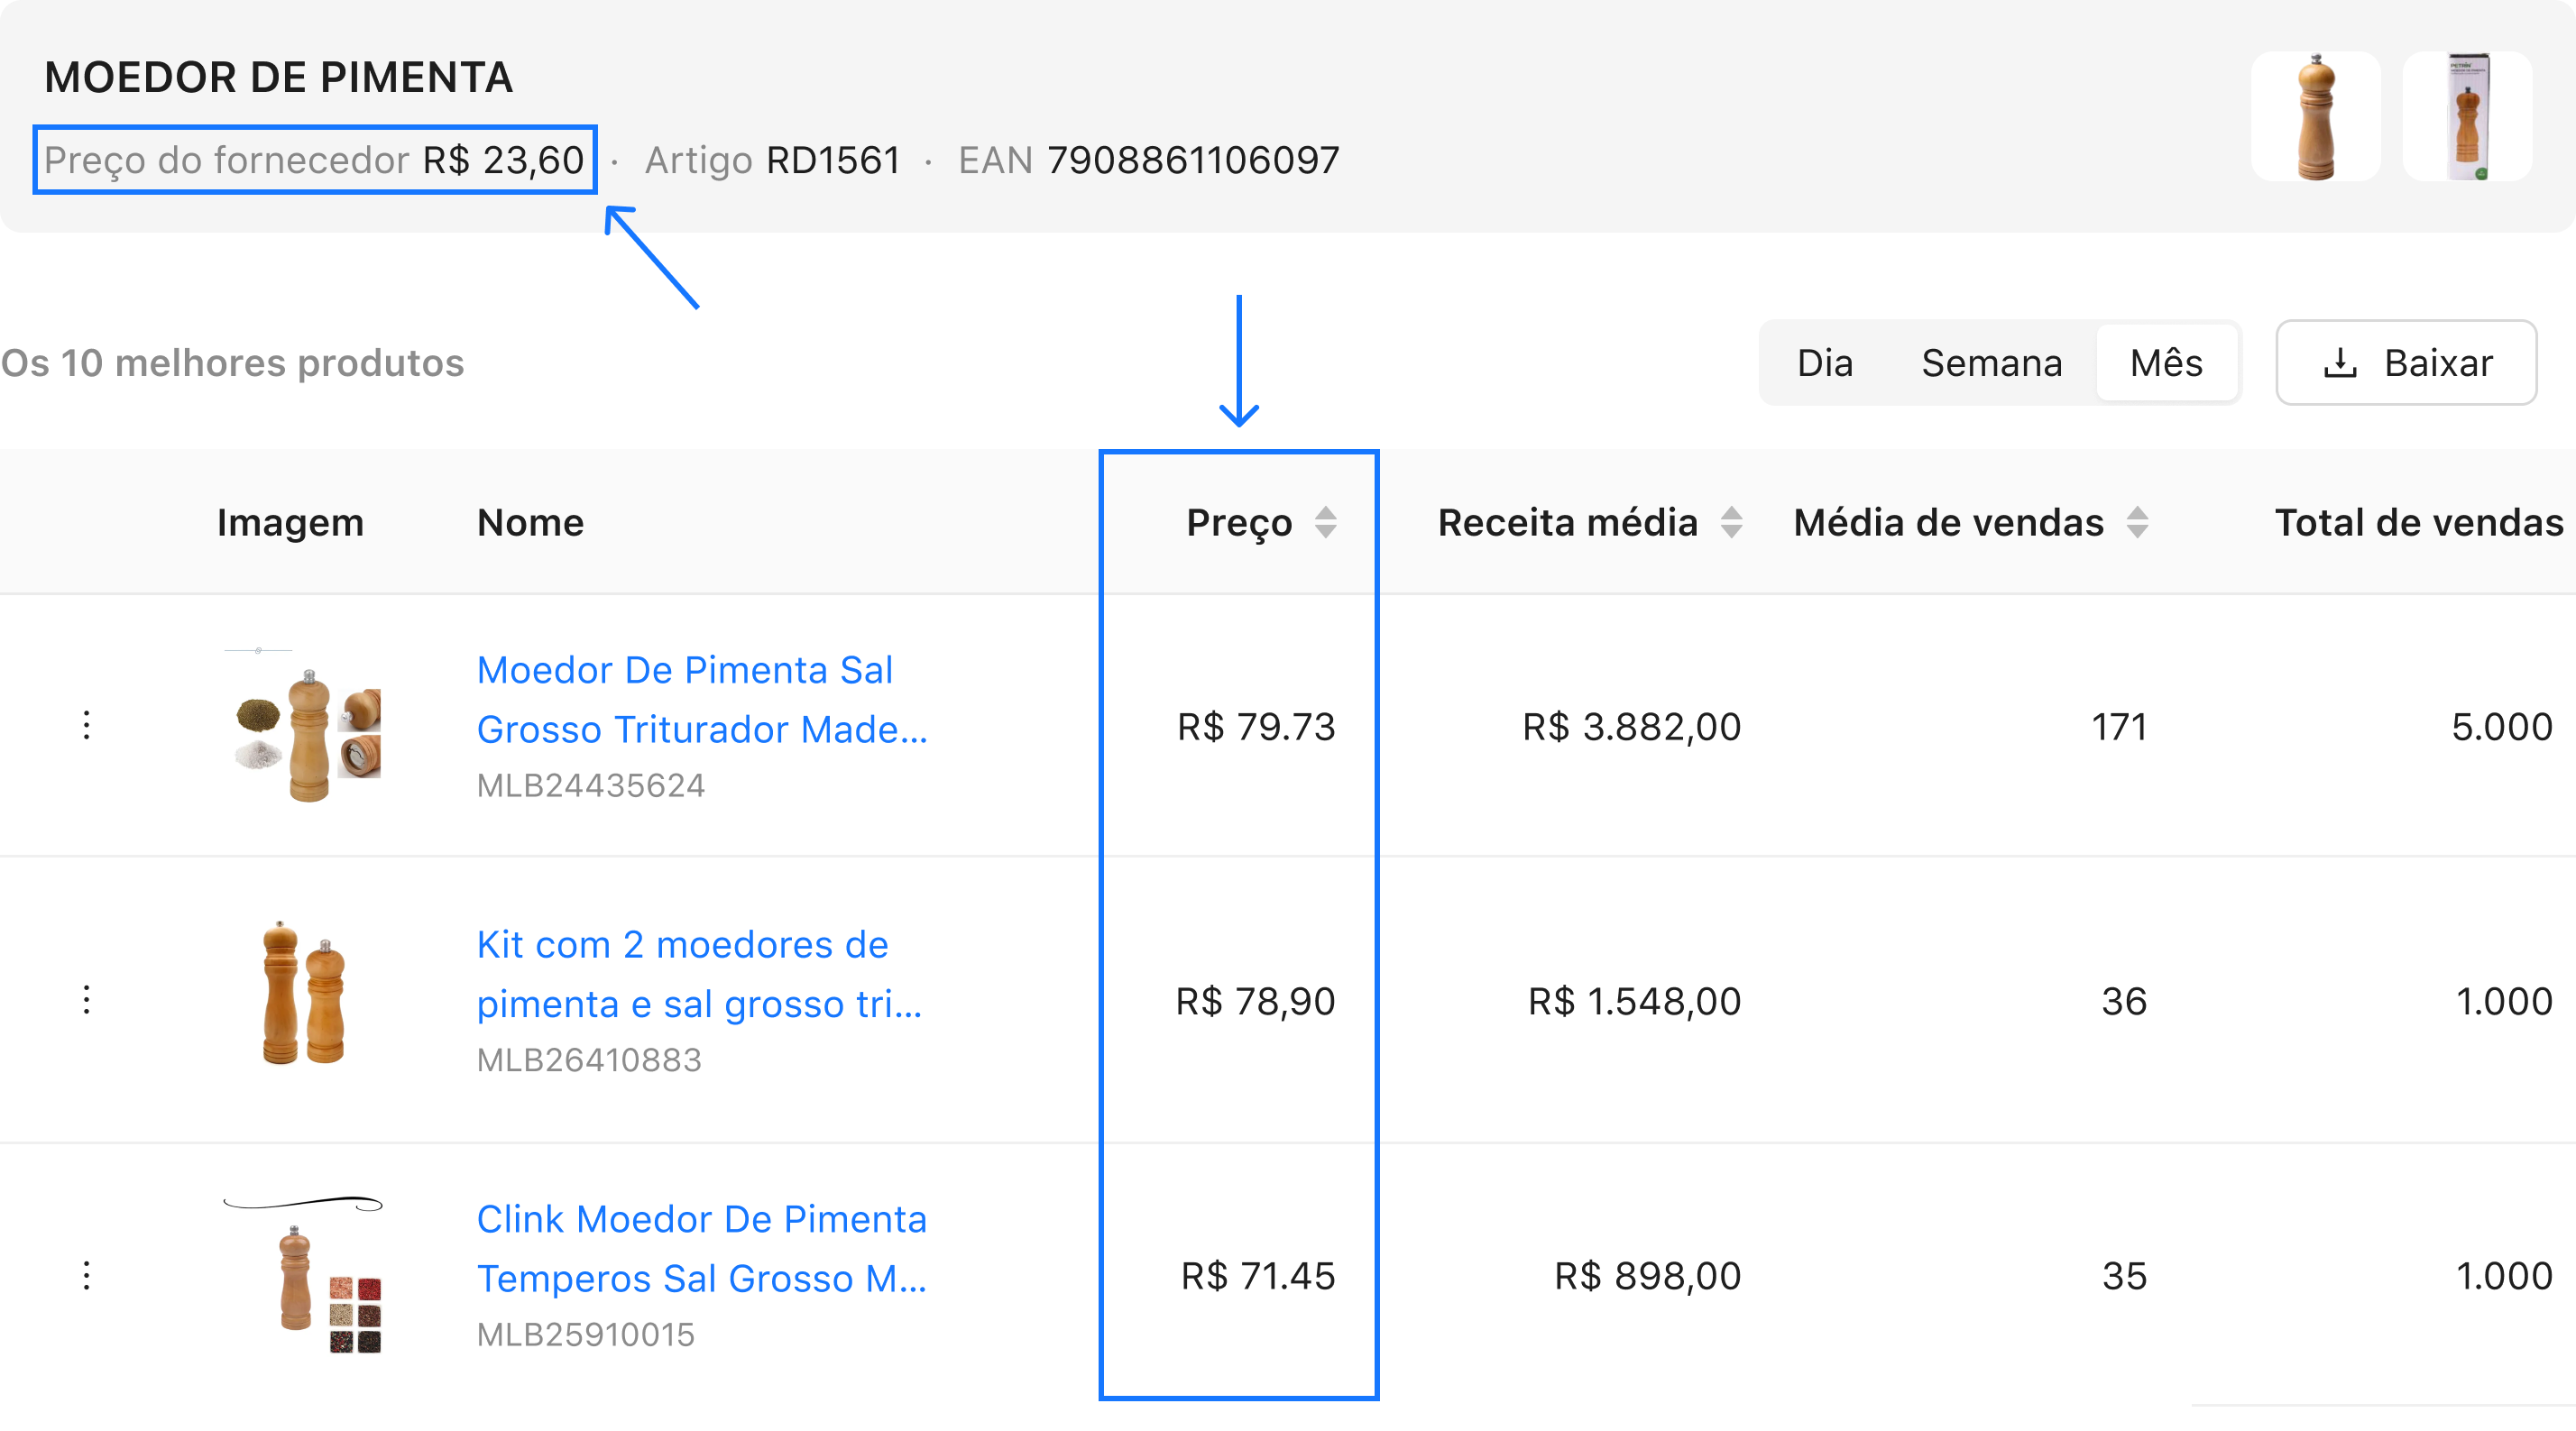The width and height of the screenshot is (2576, 1431).
Task: Click image of Clink Moedor listing
Action: (x=307, y=1275)
